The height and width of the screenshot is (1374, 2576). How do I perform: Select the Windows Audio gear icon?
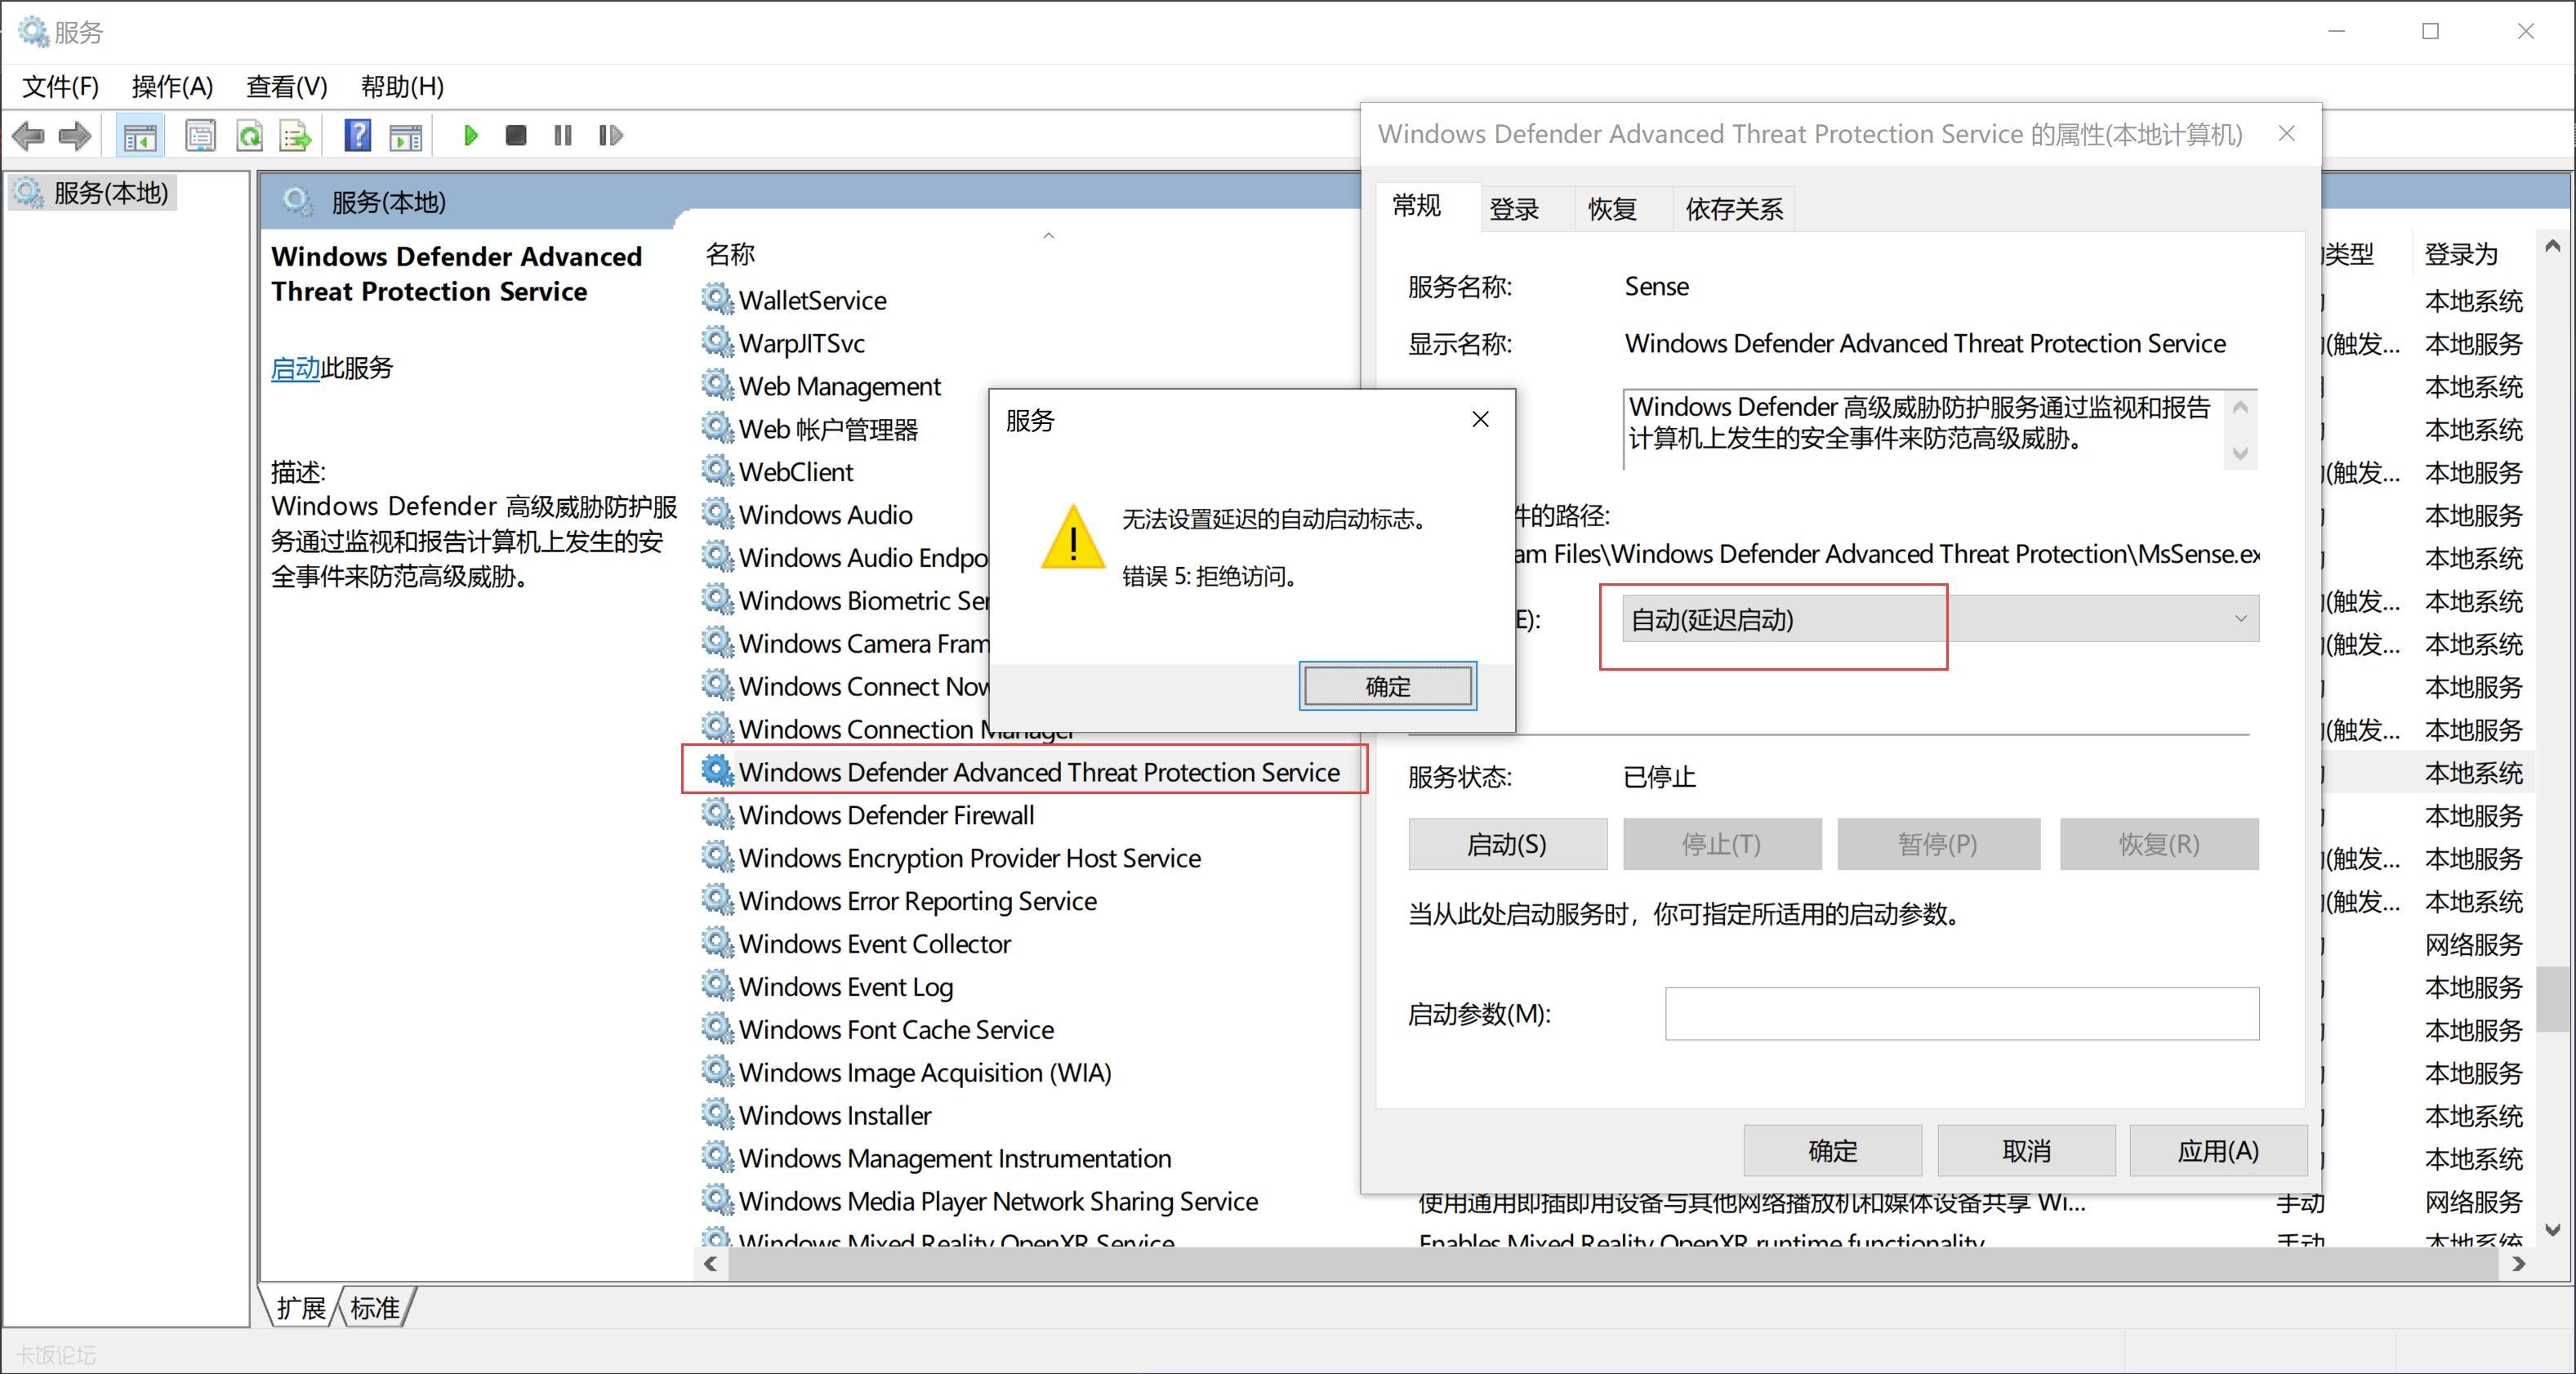point(717,513)
